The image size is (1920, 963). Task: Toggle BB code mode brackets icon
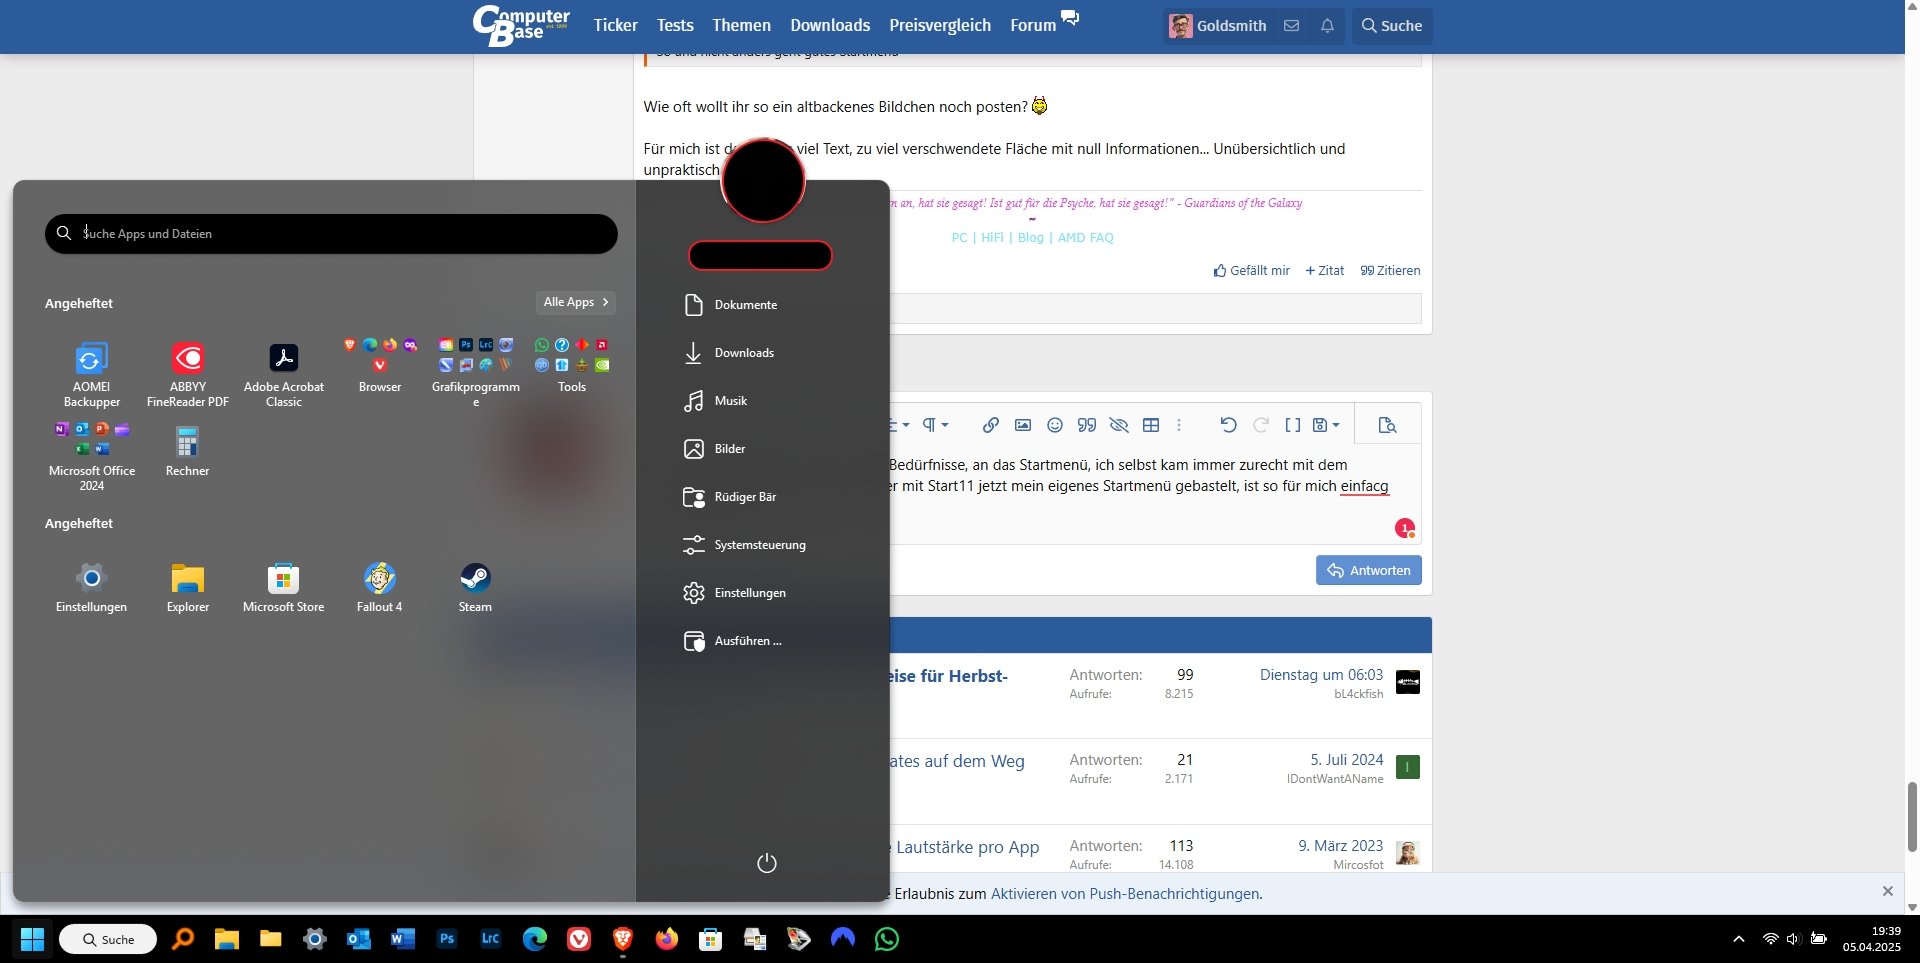click(x=1293, y=425)
